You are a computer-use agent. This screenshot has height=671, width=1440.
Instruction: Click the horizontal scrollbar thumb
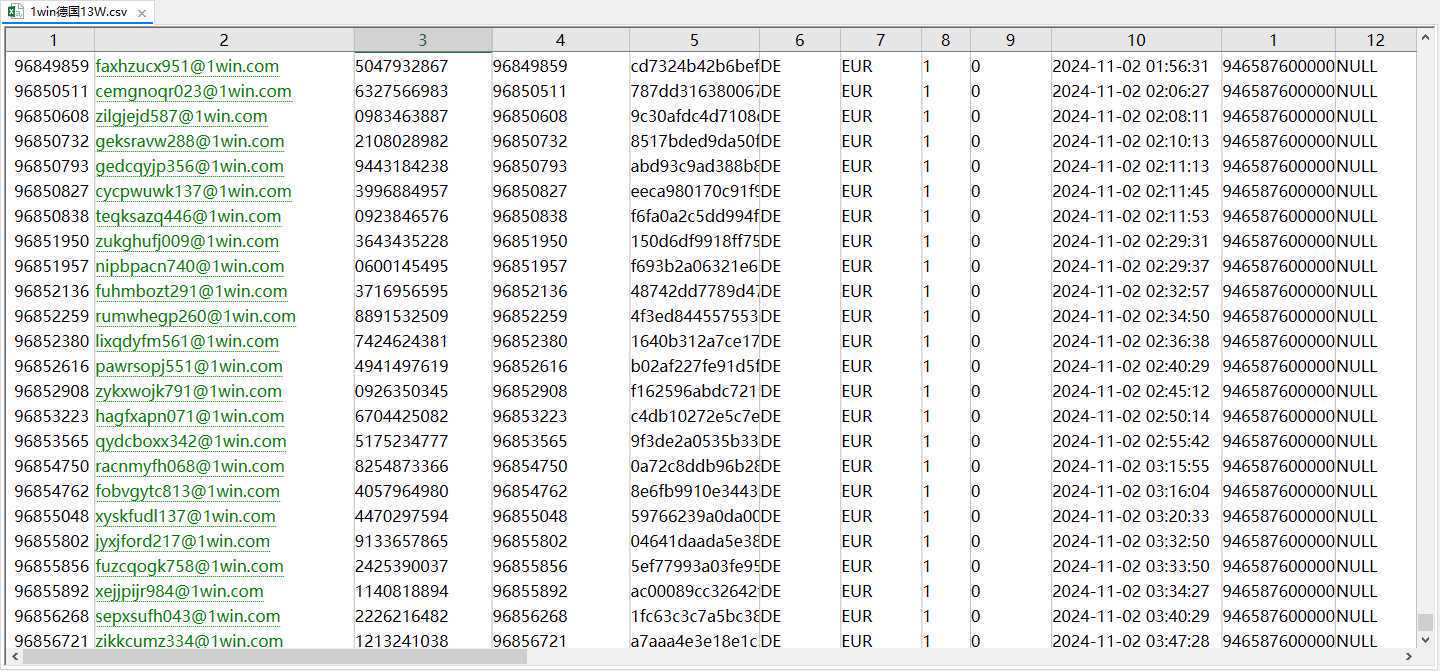(x=275, y=657)
